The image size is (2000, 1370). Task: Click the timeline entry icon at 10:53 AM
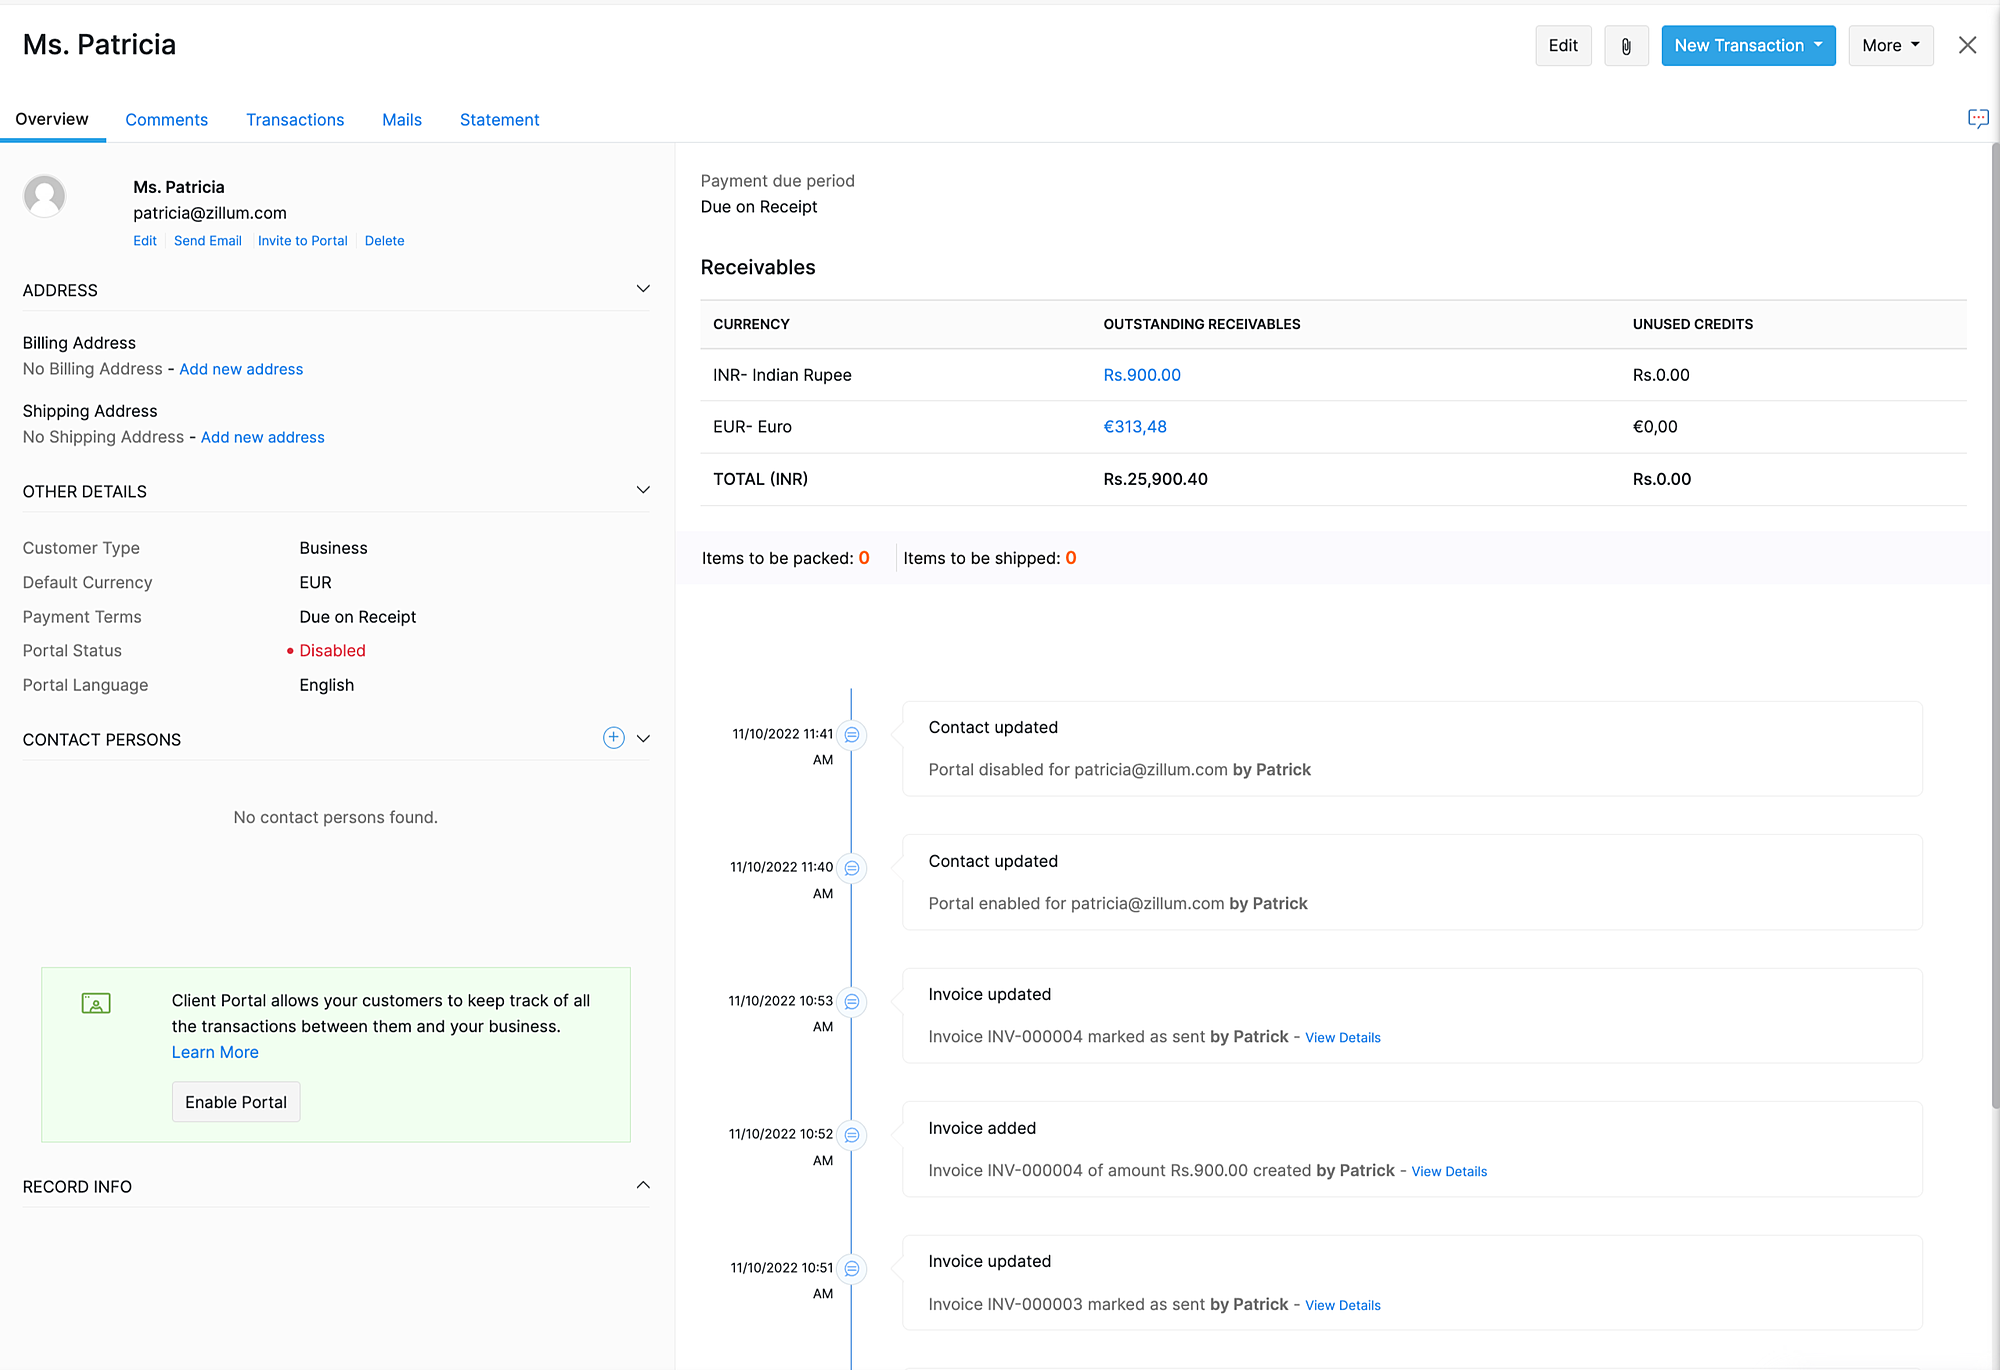(x=853, y=1002)
